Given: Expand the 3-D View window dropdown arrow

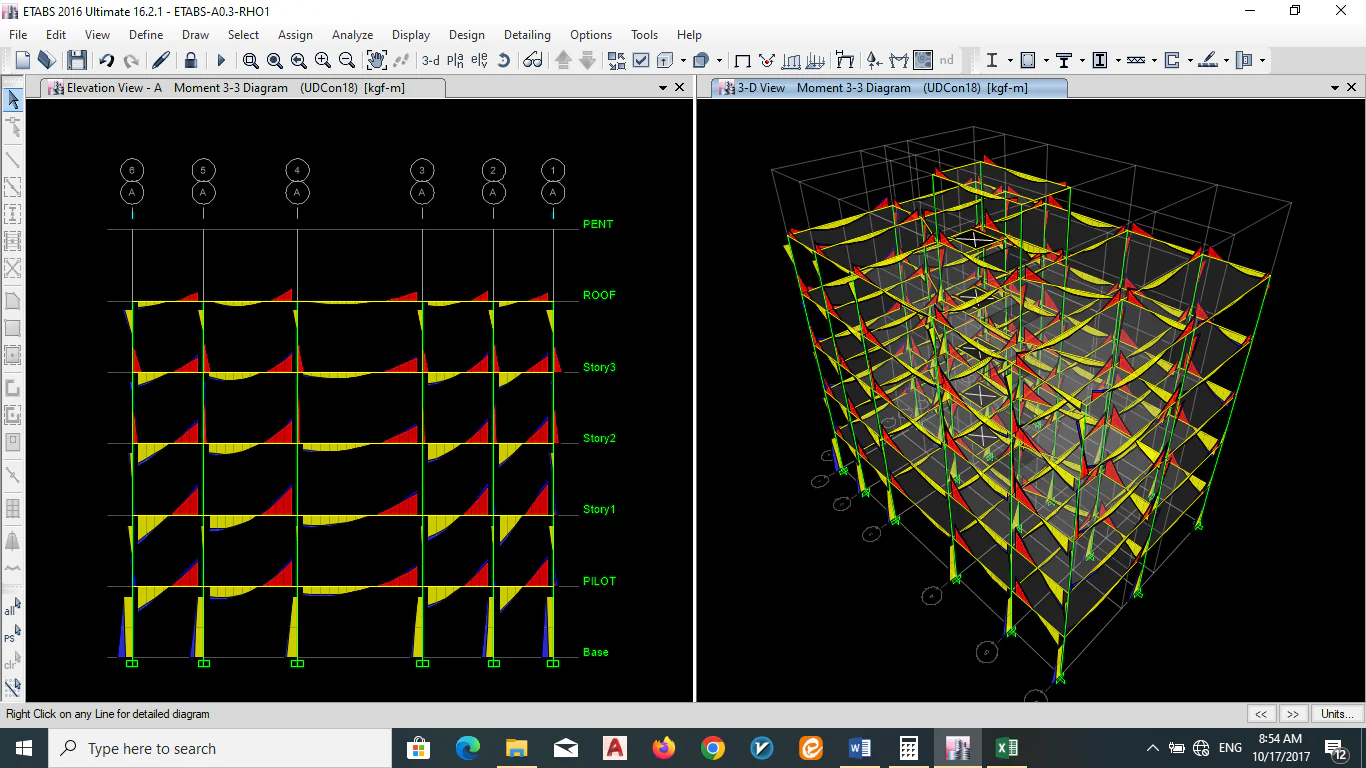Looking at the screenshot, I should pos(1334,88).
